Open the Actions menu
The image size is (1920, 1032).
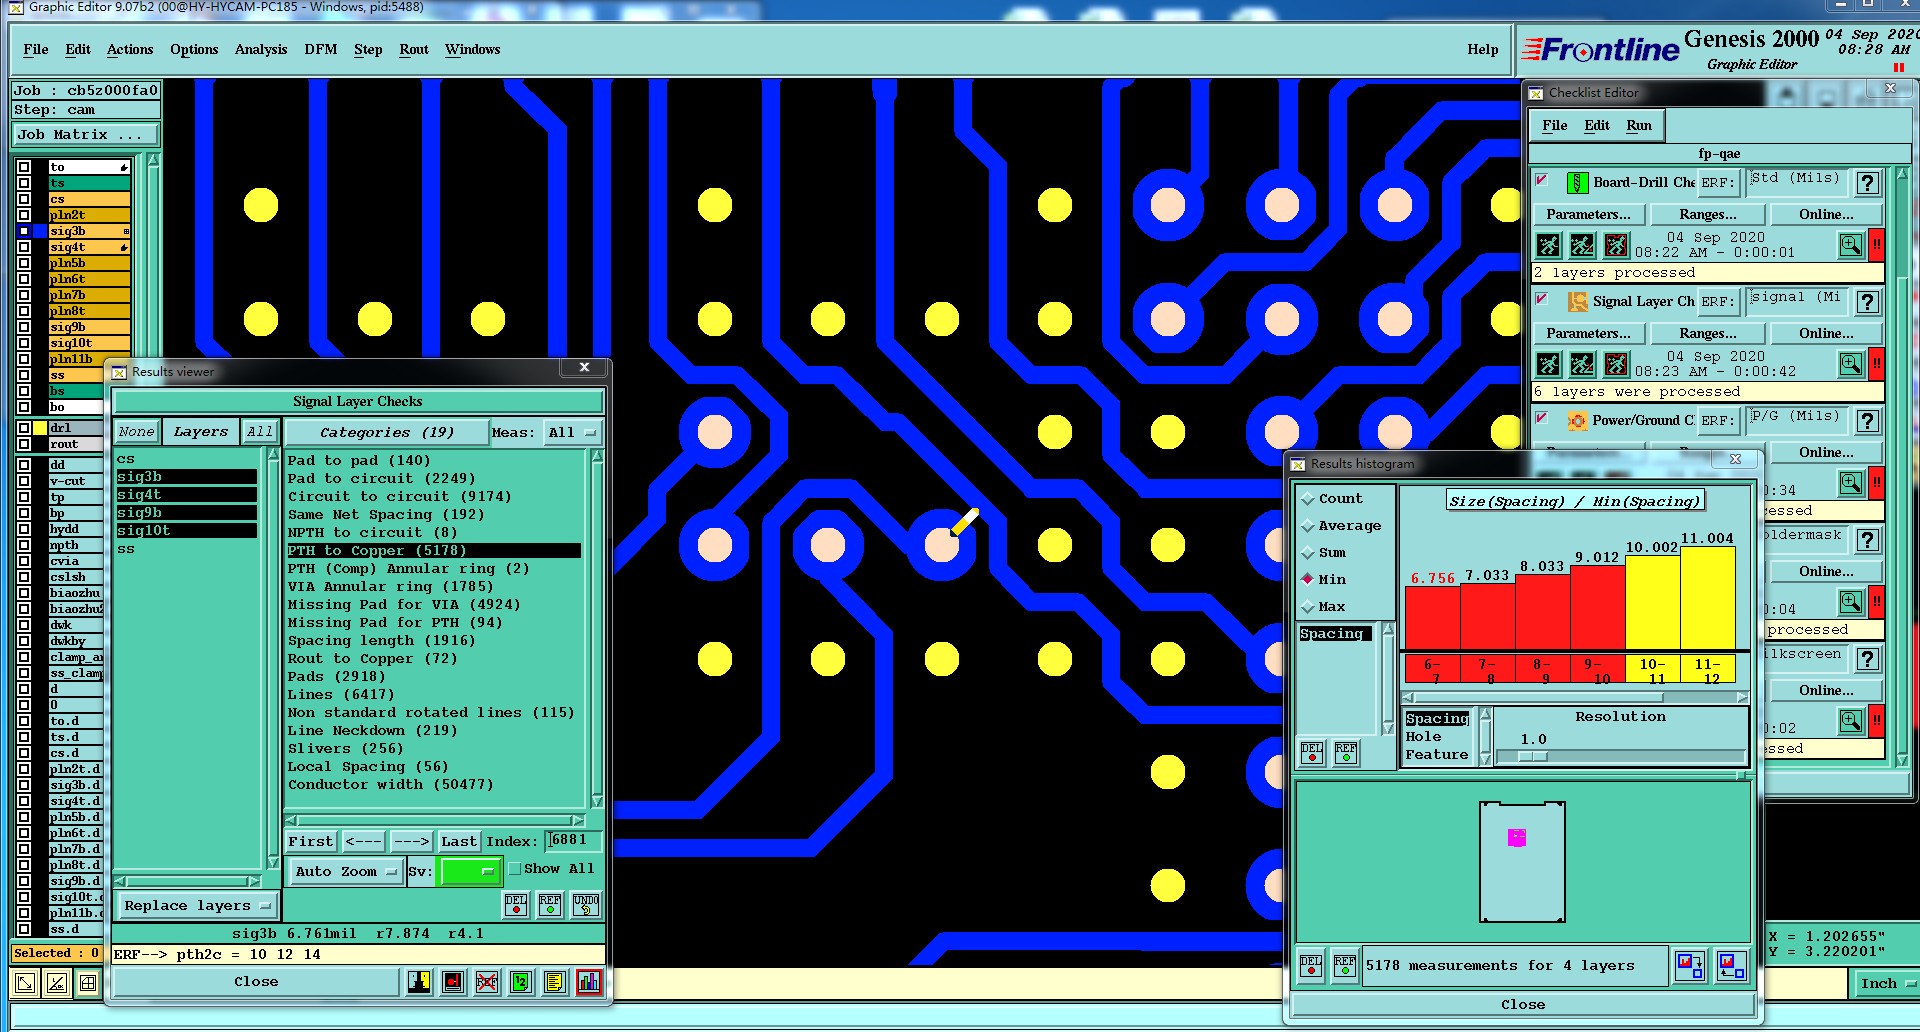coord(130,49)
